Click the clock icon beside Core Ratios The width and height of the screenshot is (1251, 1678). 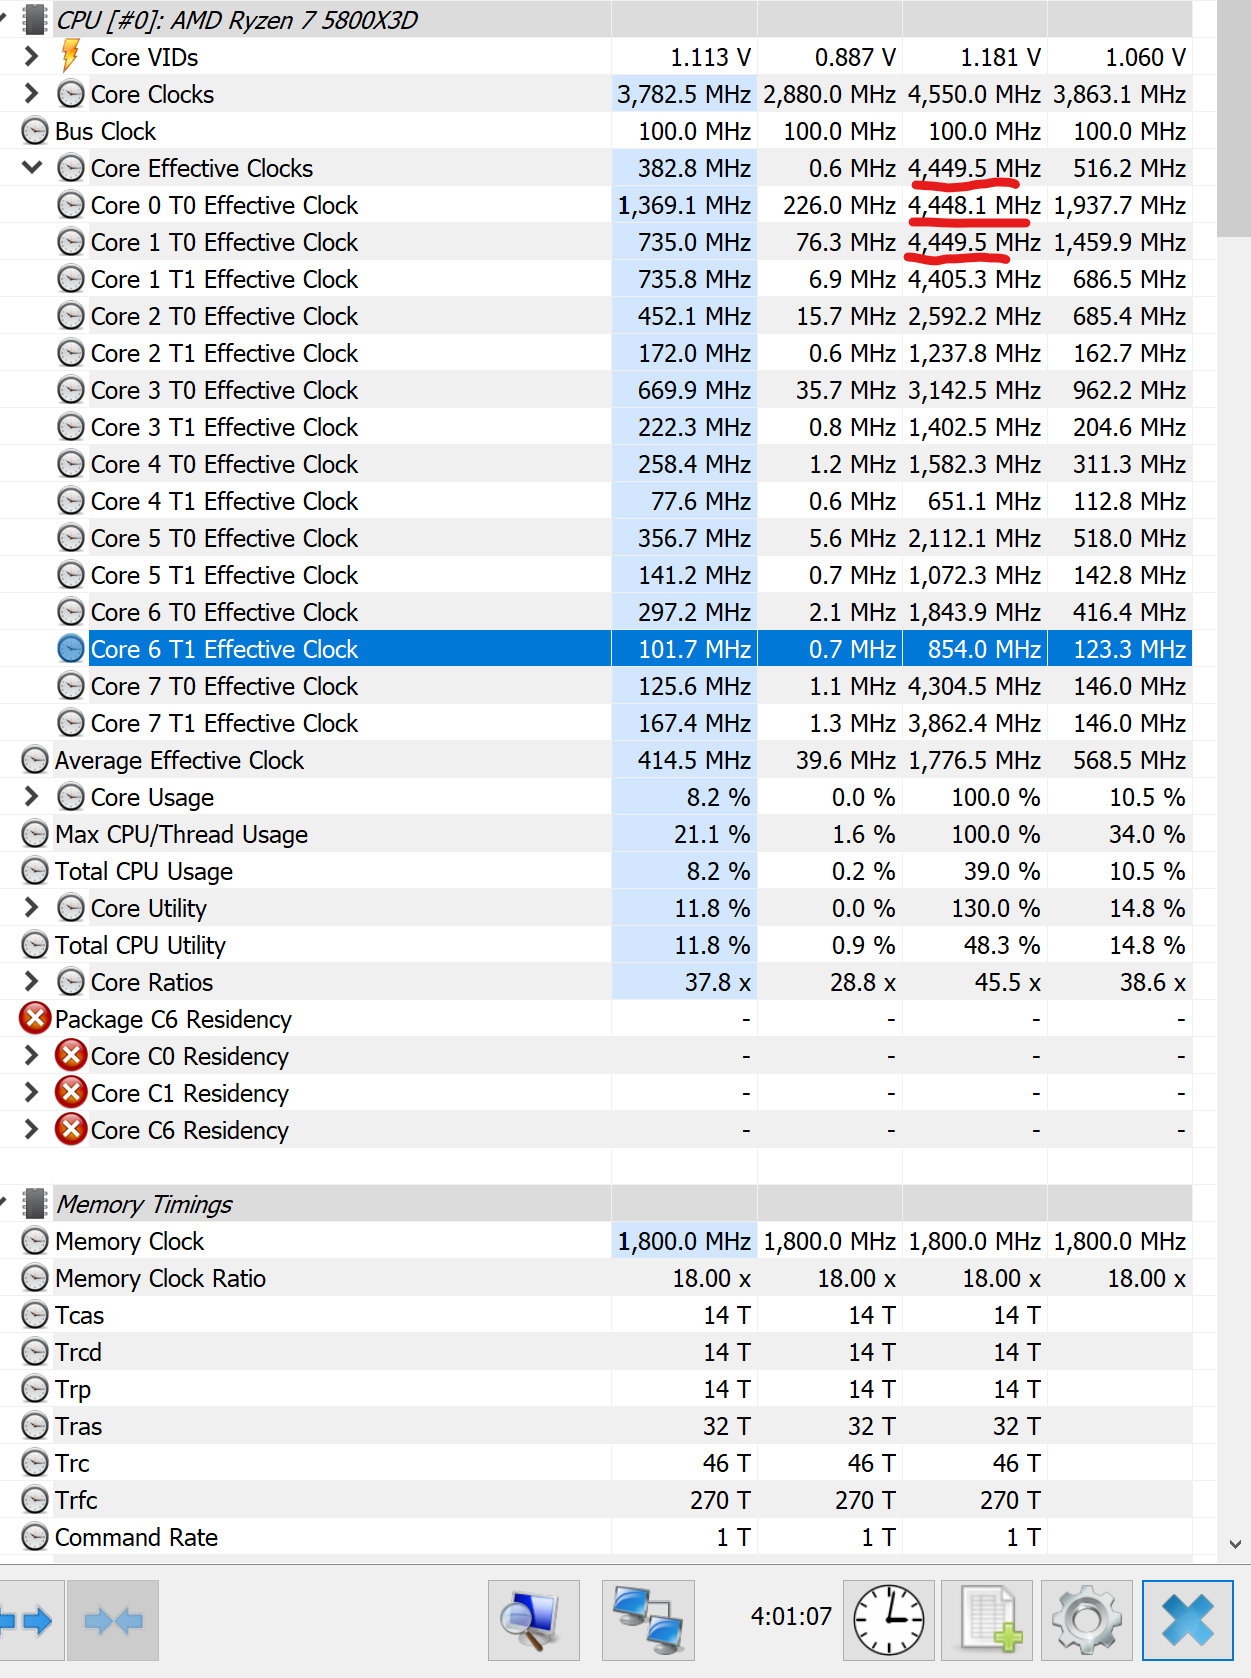tap(71, 982)
